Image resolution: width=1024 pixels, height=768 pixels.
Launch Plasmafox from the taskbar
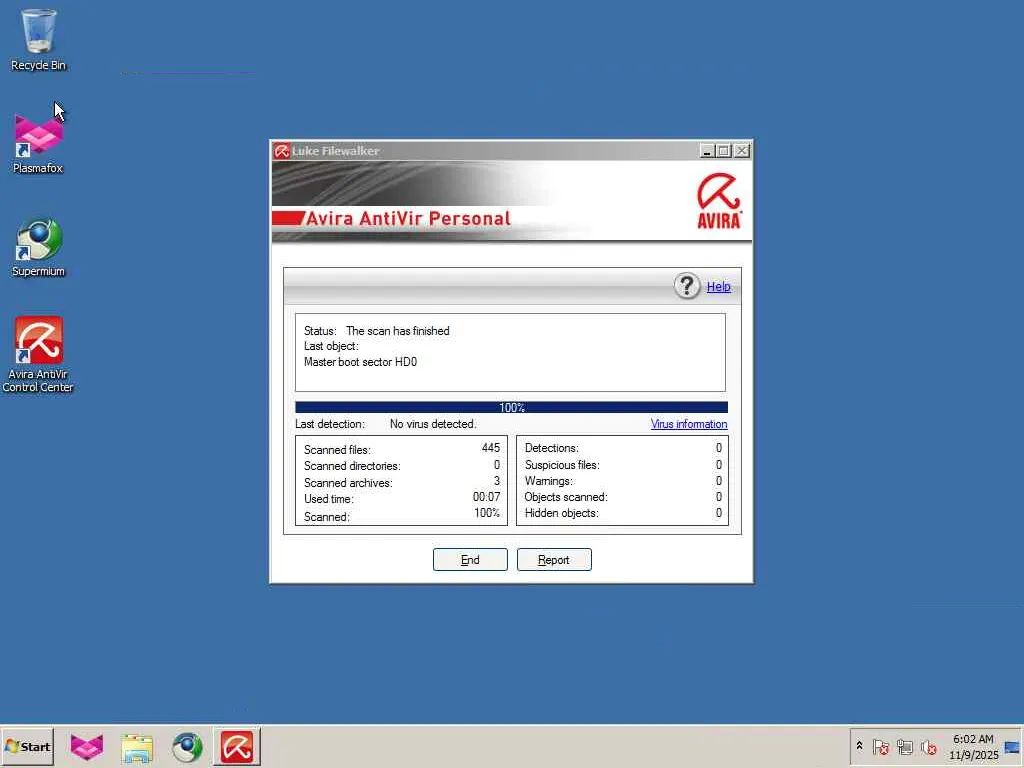click(87, 746)
